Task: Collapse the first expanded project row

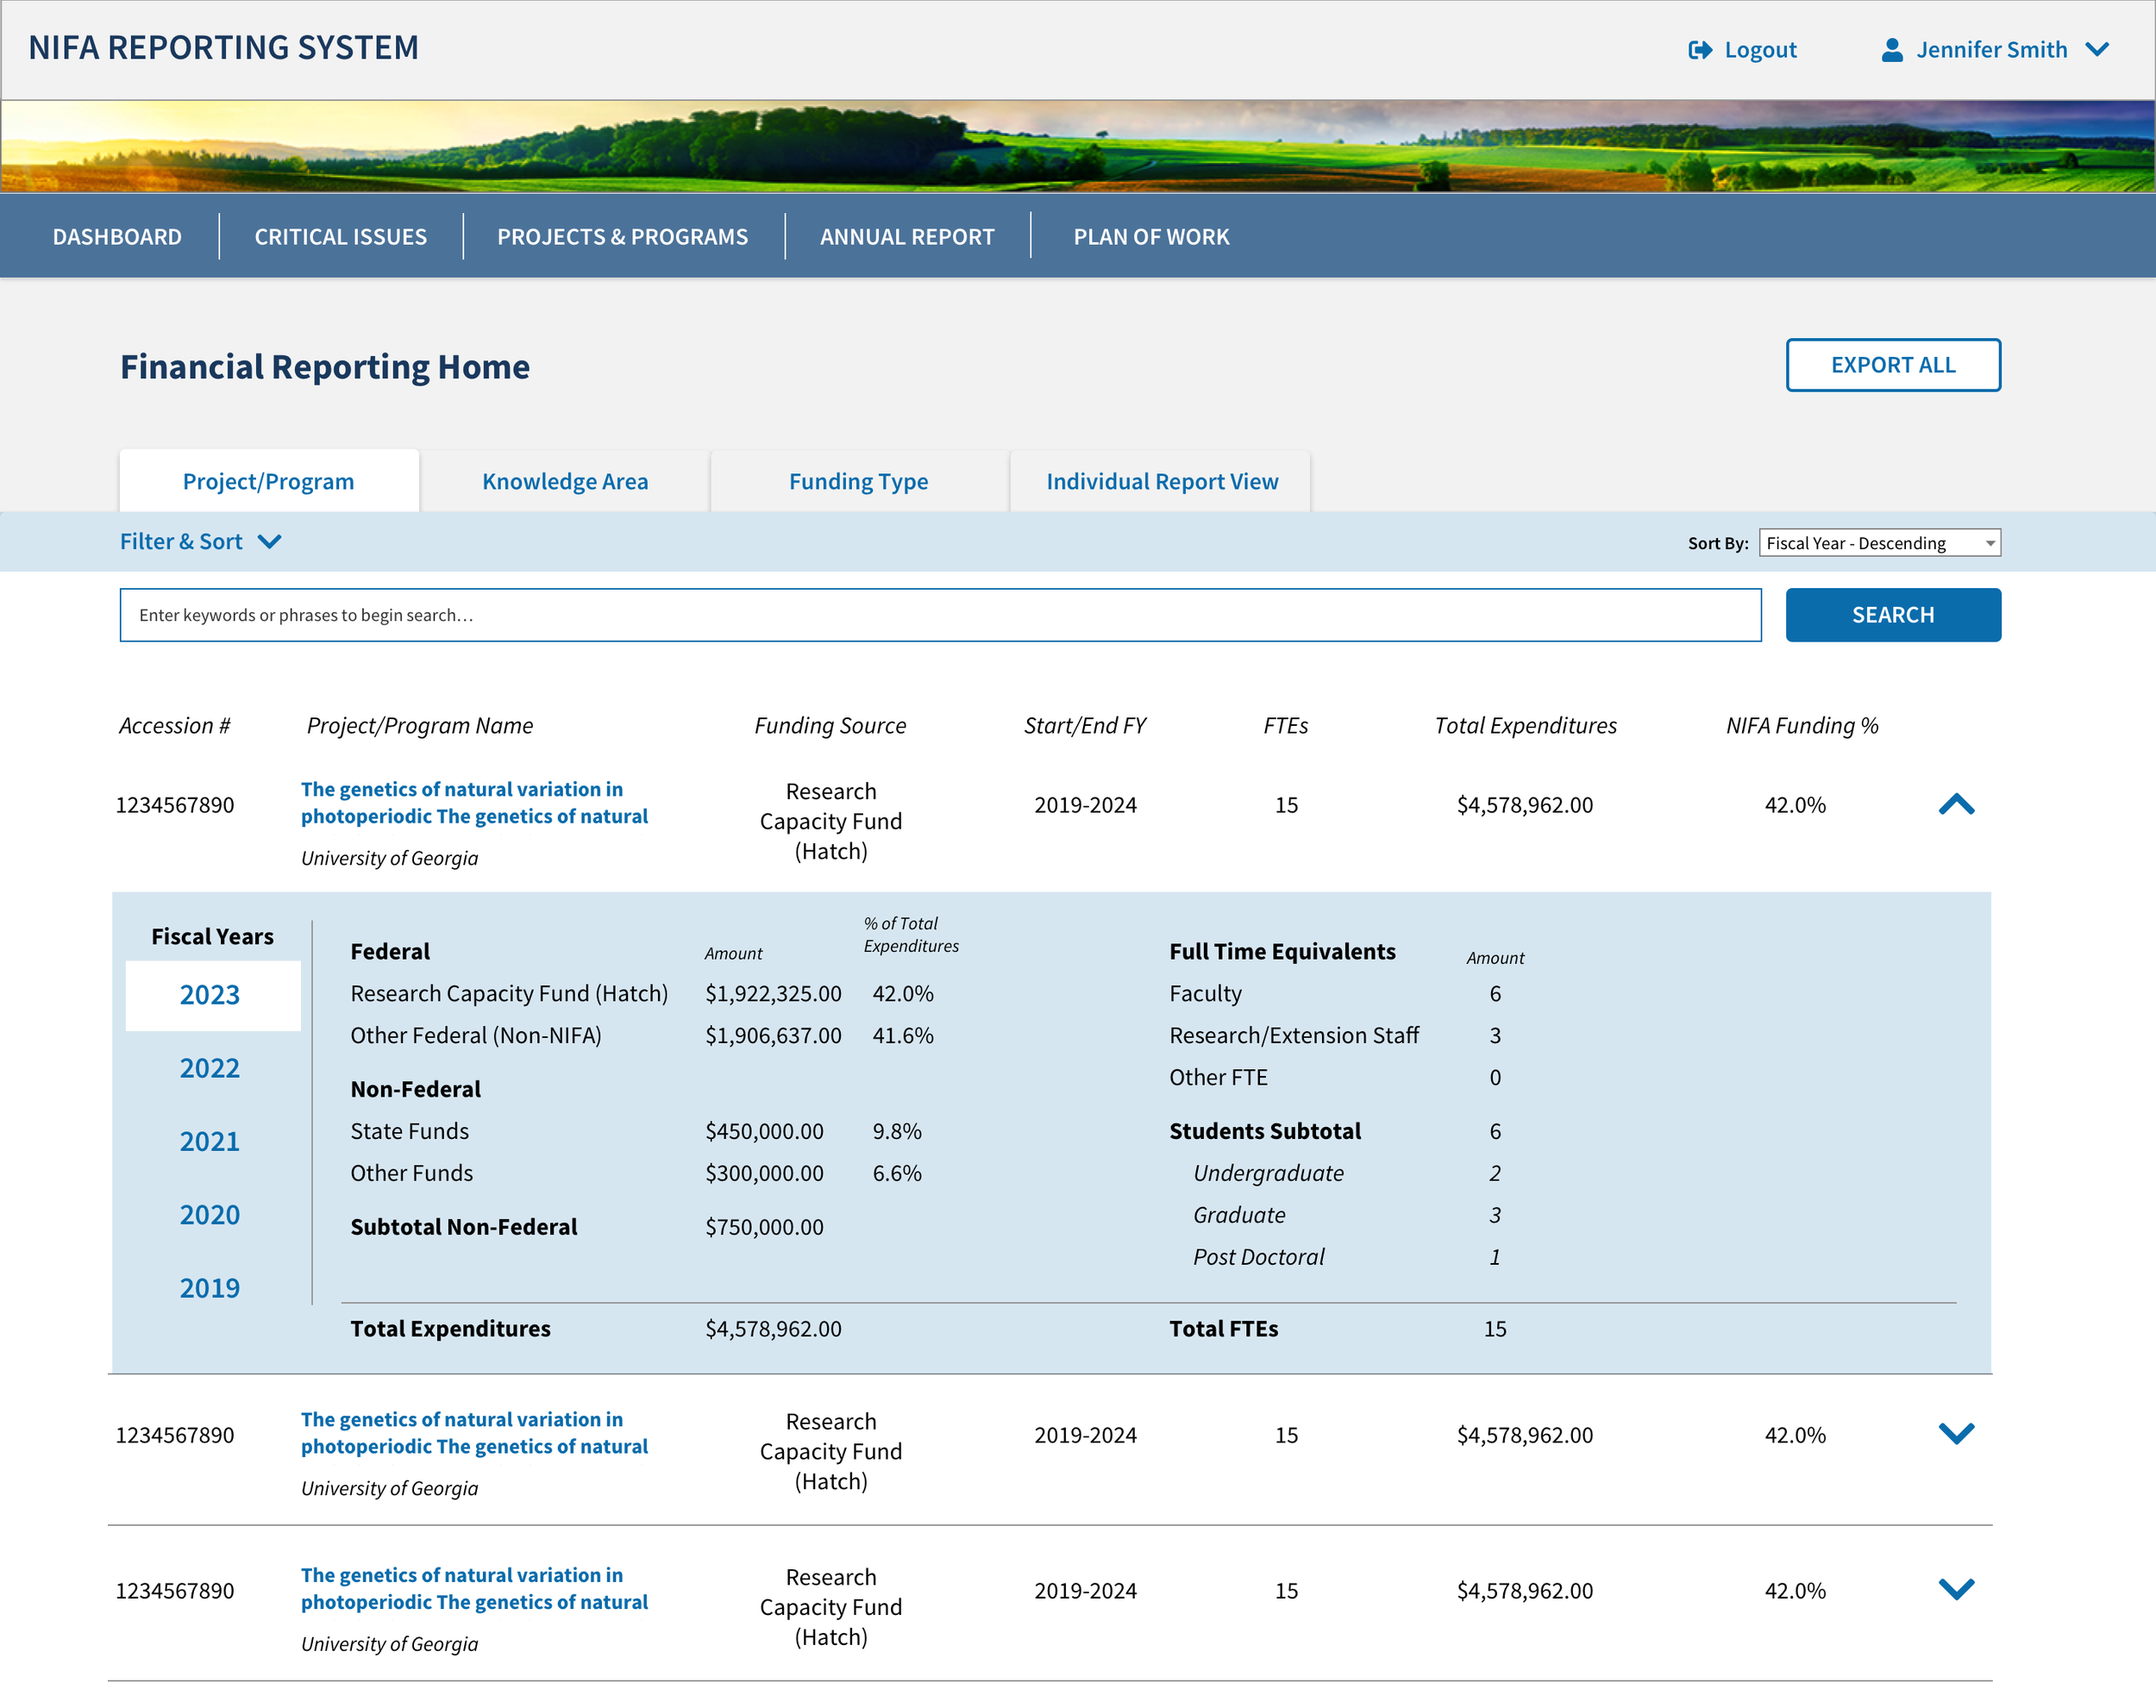Action: [1956, 805]
